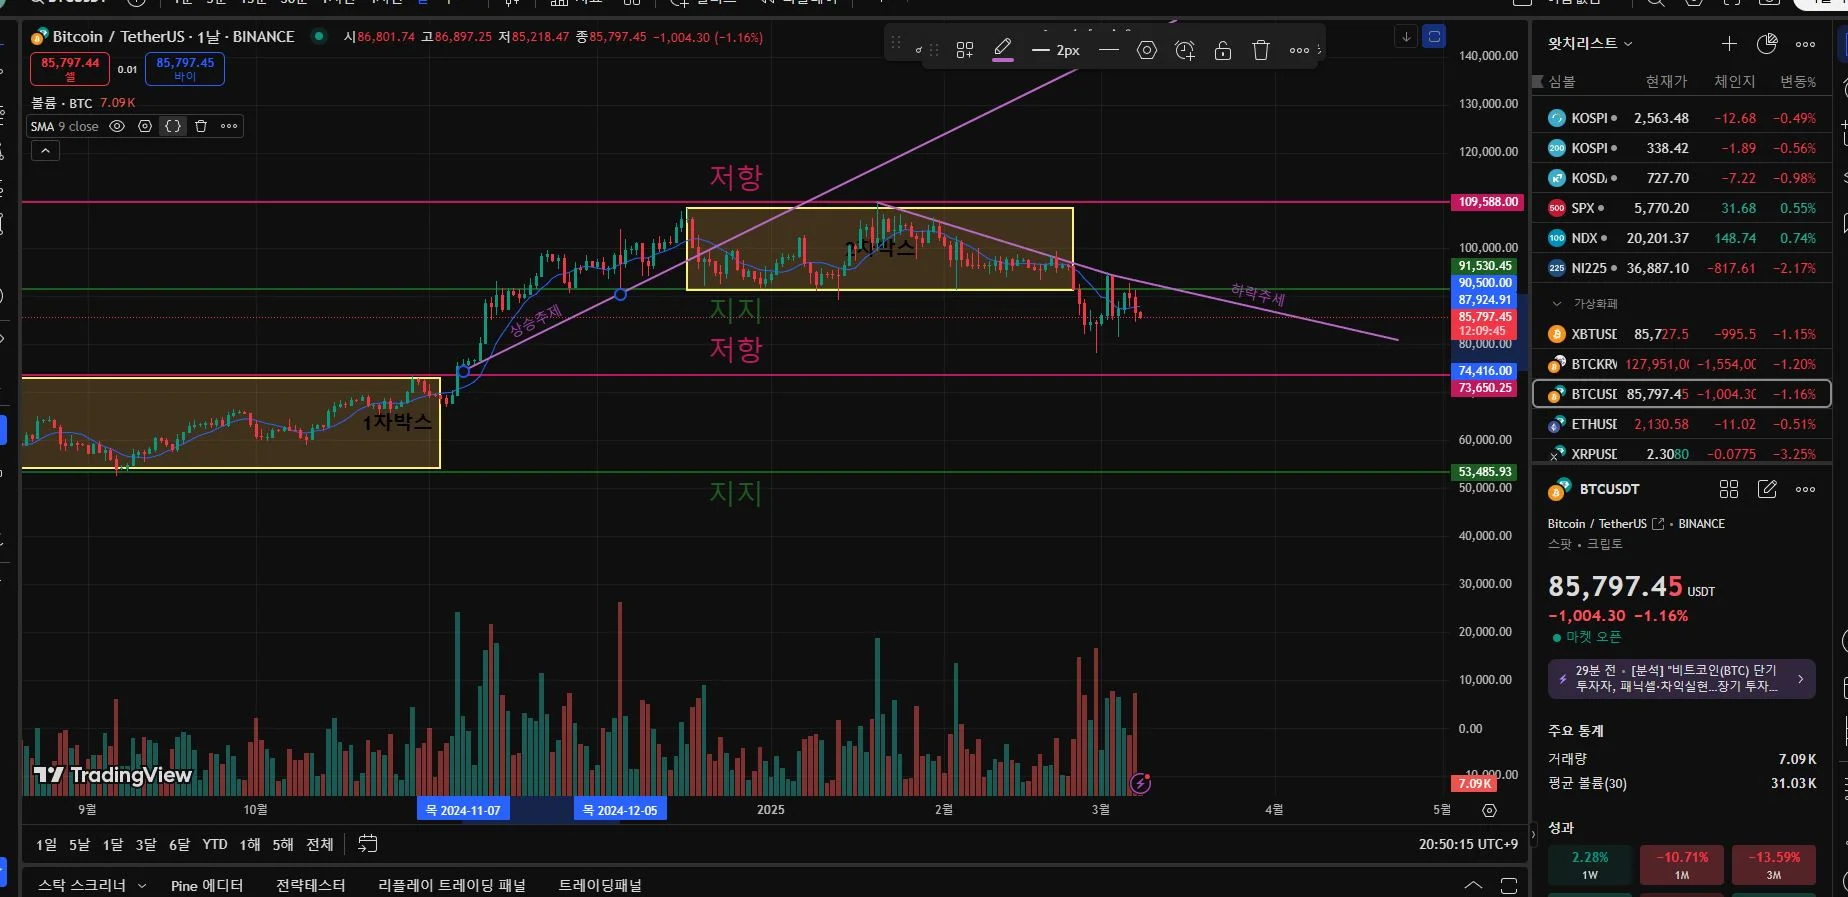The width and height of the screenshot is (1848, 897).
Task: Sort watchlist by change percent column header
Action: 1798,82
